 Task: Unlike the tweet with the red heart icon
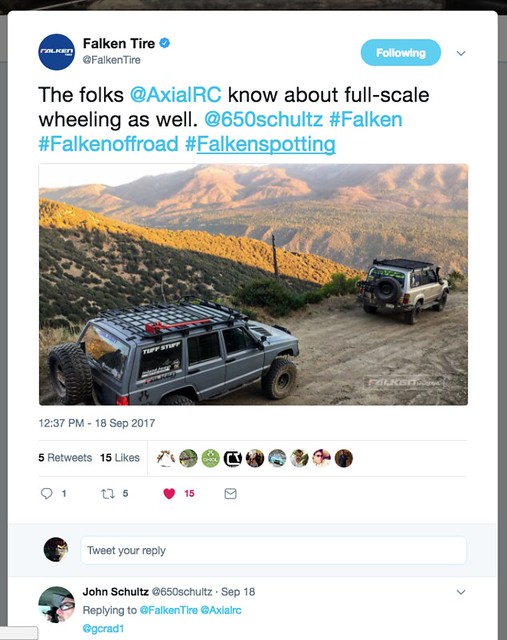(x=169, y=494)
